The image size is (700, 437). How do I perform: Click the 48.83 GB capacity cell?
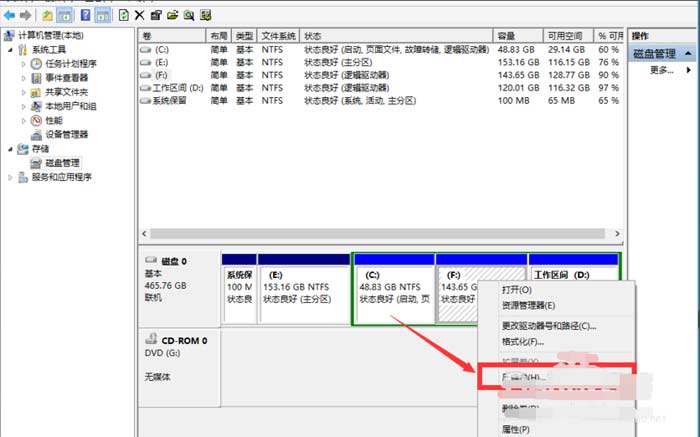[516, 50]
